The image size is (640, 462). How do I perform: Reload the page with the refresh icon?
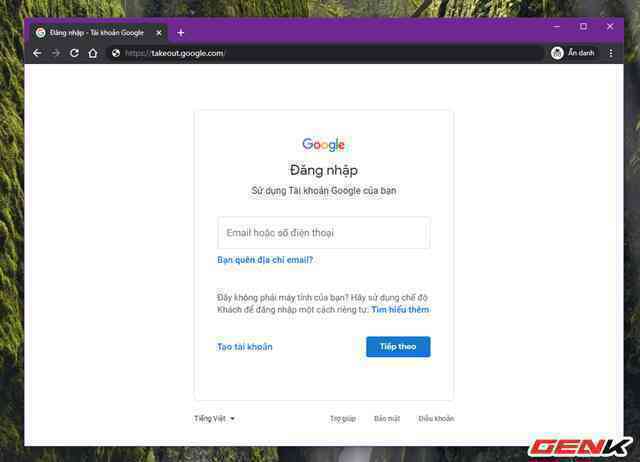(x=74, y=53)
